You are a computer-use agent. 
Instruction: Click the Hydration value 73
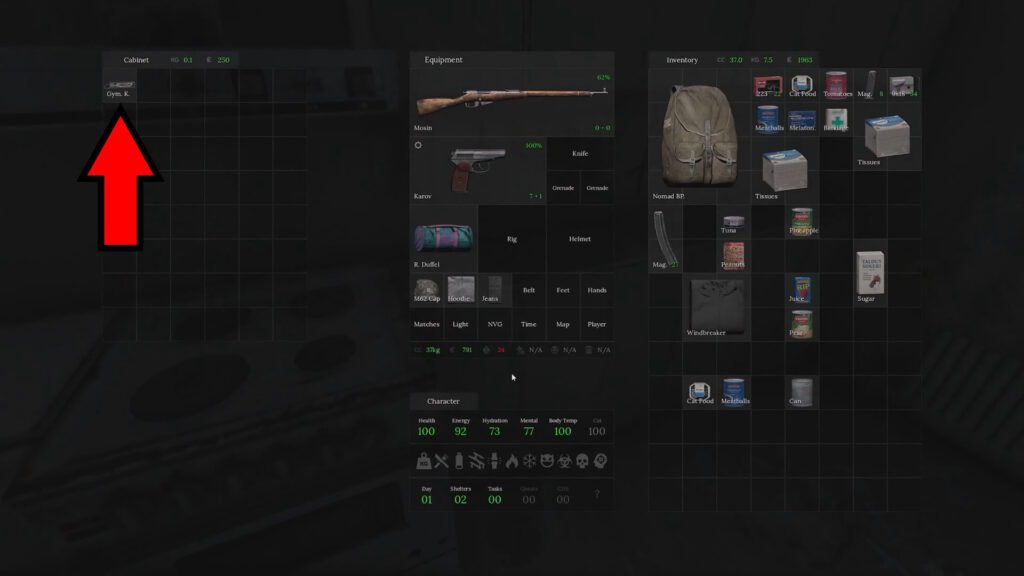click(x=494, y=431)
